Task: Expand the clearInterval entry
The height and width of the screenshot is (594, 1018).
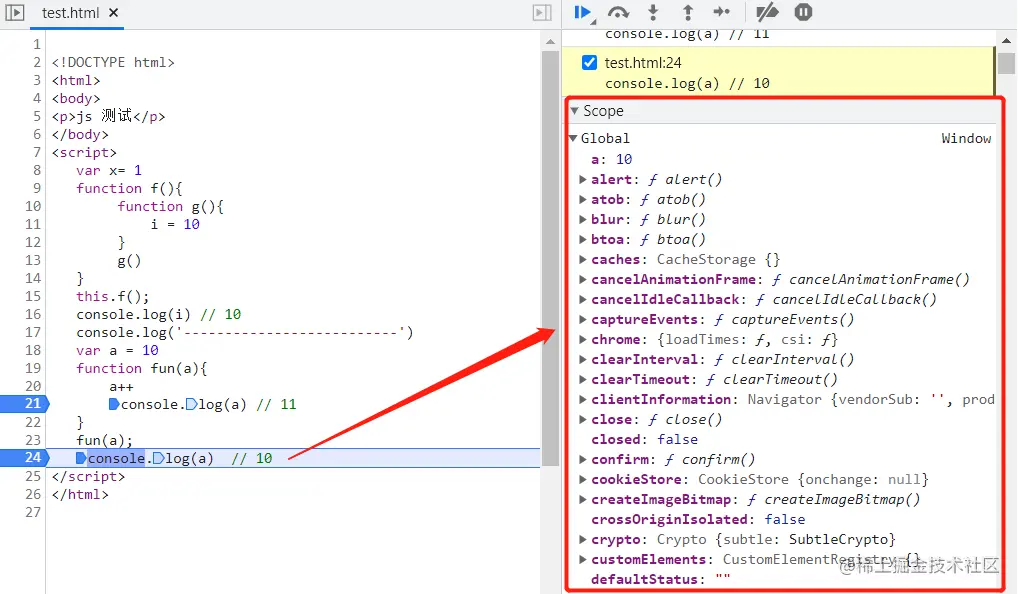Action: tap(583, 359)
